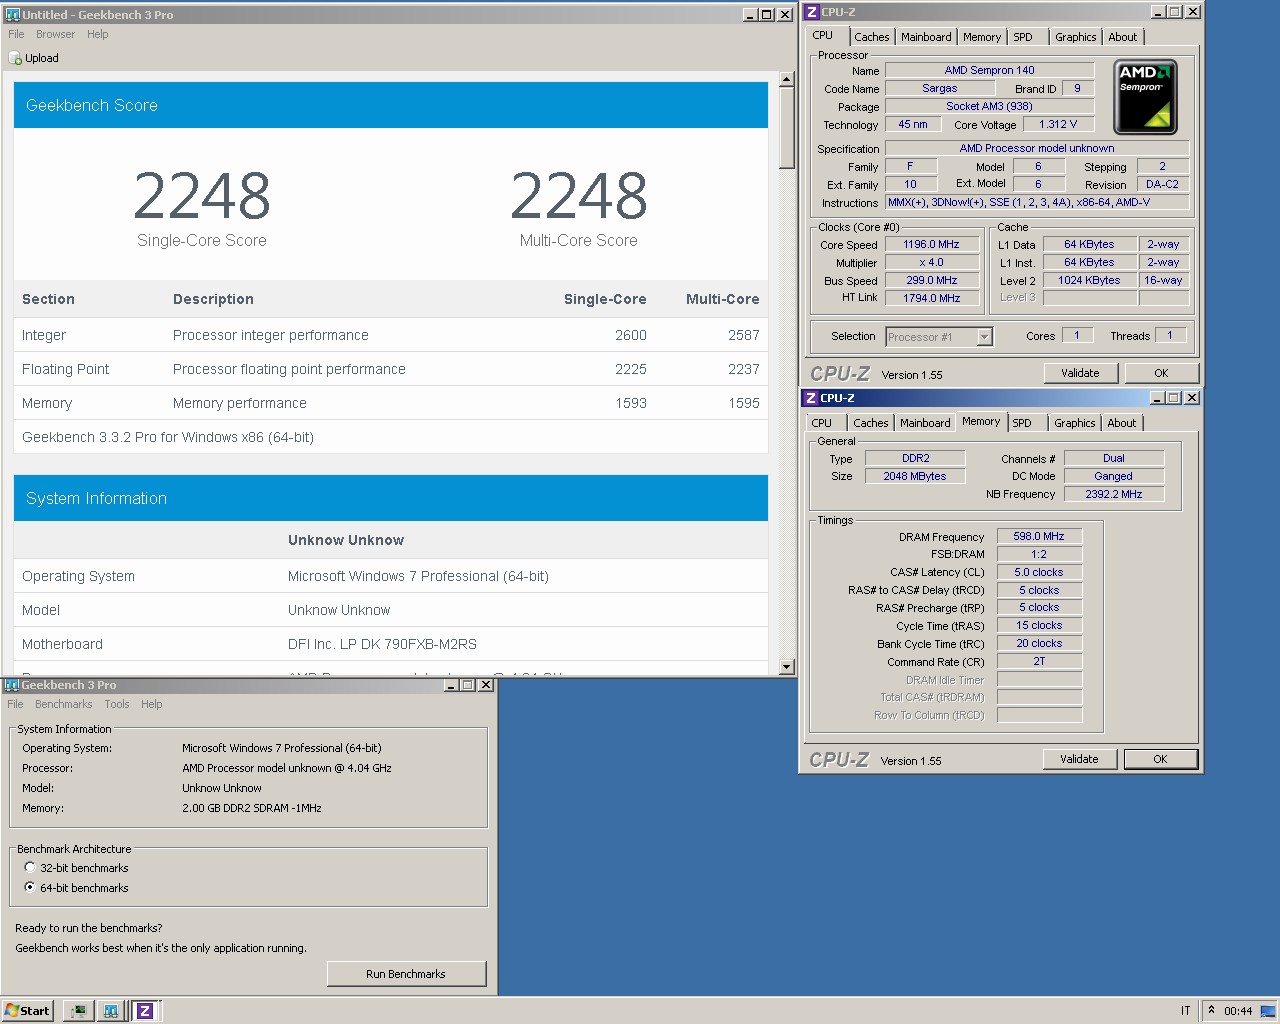Open Browser menu in Geekbench results window
The width and height of the screenshot is (1280, 1024).
point(55,34)
